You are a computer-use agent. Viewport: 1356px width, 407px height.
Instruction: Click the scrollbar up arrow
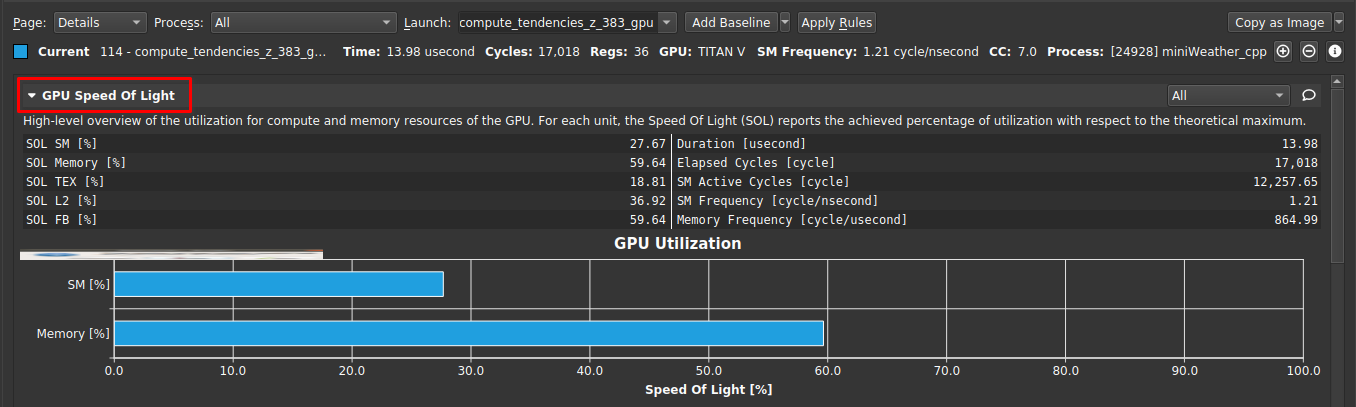(1337, 81)
